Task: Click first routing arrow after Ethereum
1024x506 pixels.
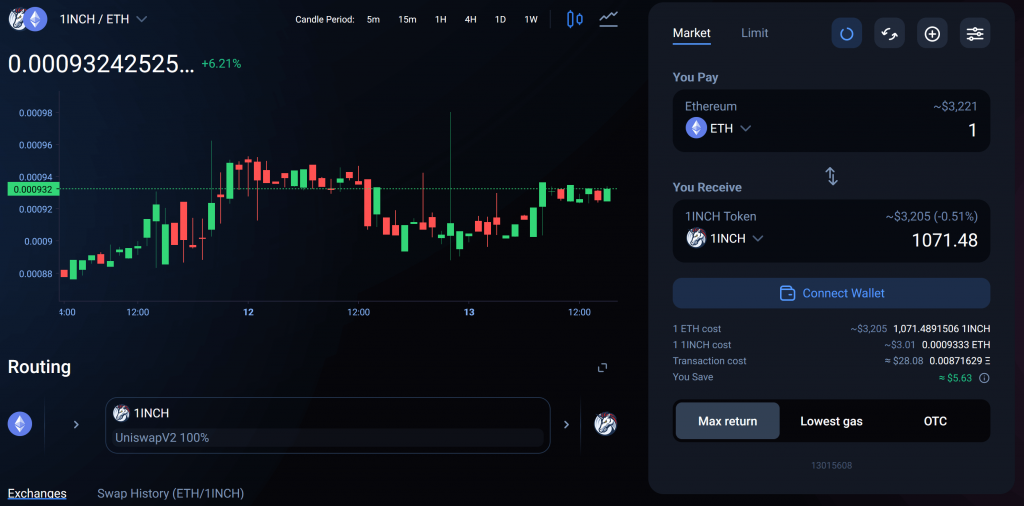Action: (x=76, y=424)
